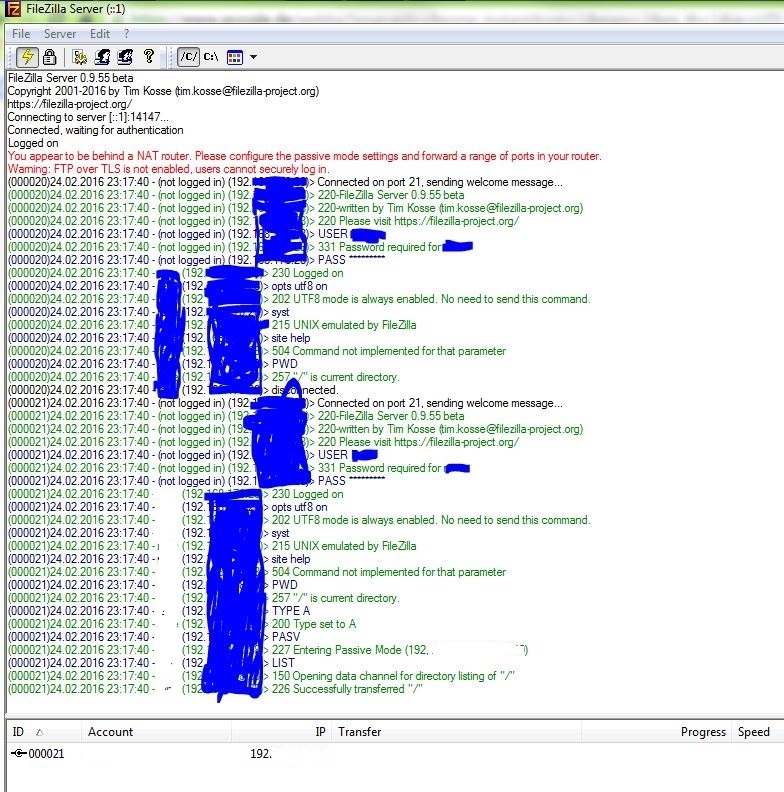Open the Server menu
This screenshot has height=792, width=784.
point(60,34)
